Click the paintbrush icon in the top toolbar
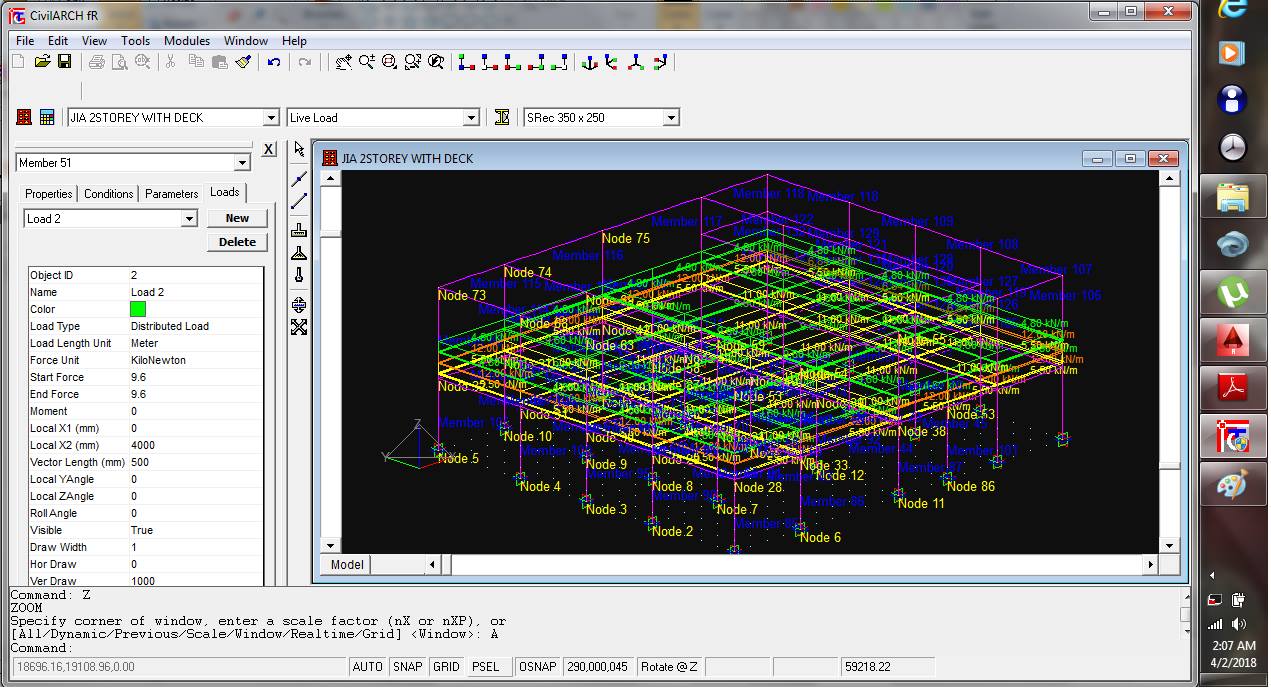This screenshot has height=690, width=1271. (x=243, y=62)
